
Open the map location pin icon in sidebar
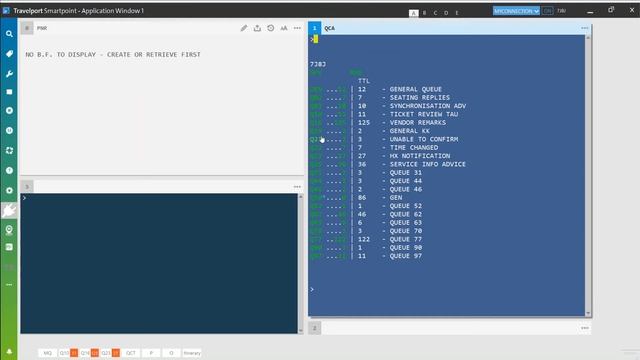9,230
